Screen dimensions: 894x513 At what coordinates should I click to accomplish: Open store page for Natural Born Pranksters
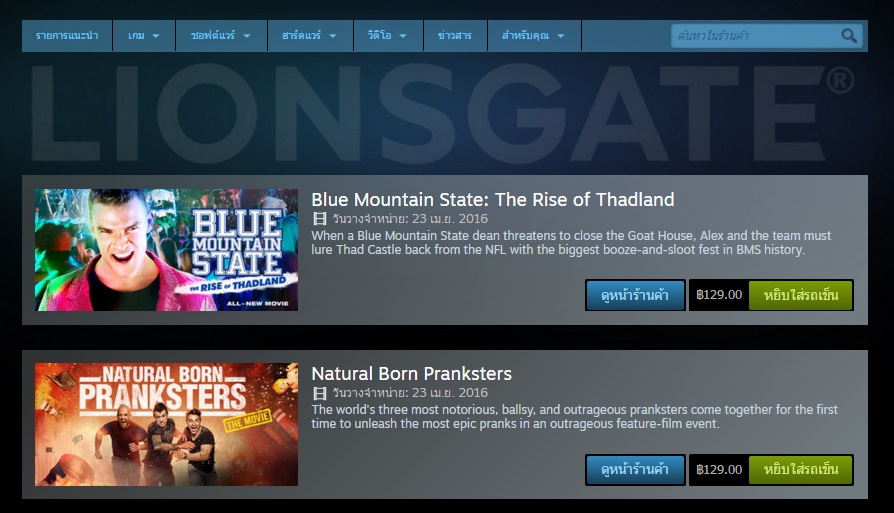click(x=635, y=470)
